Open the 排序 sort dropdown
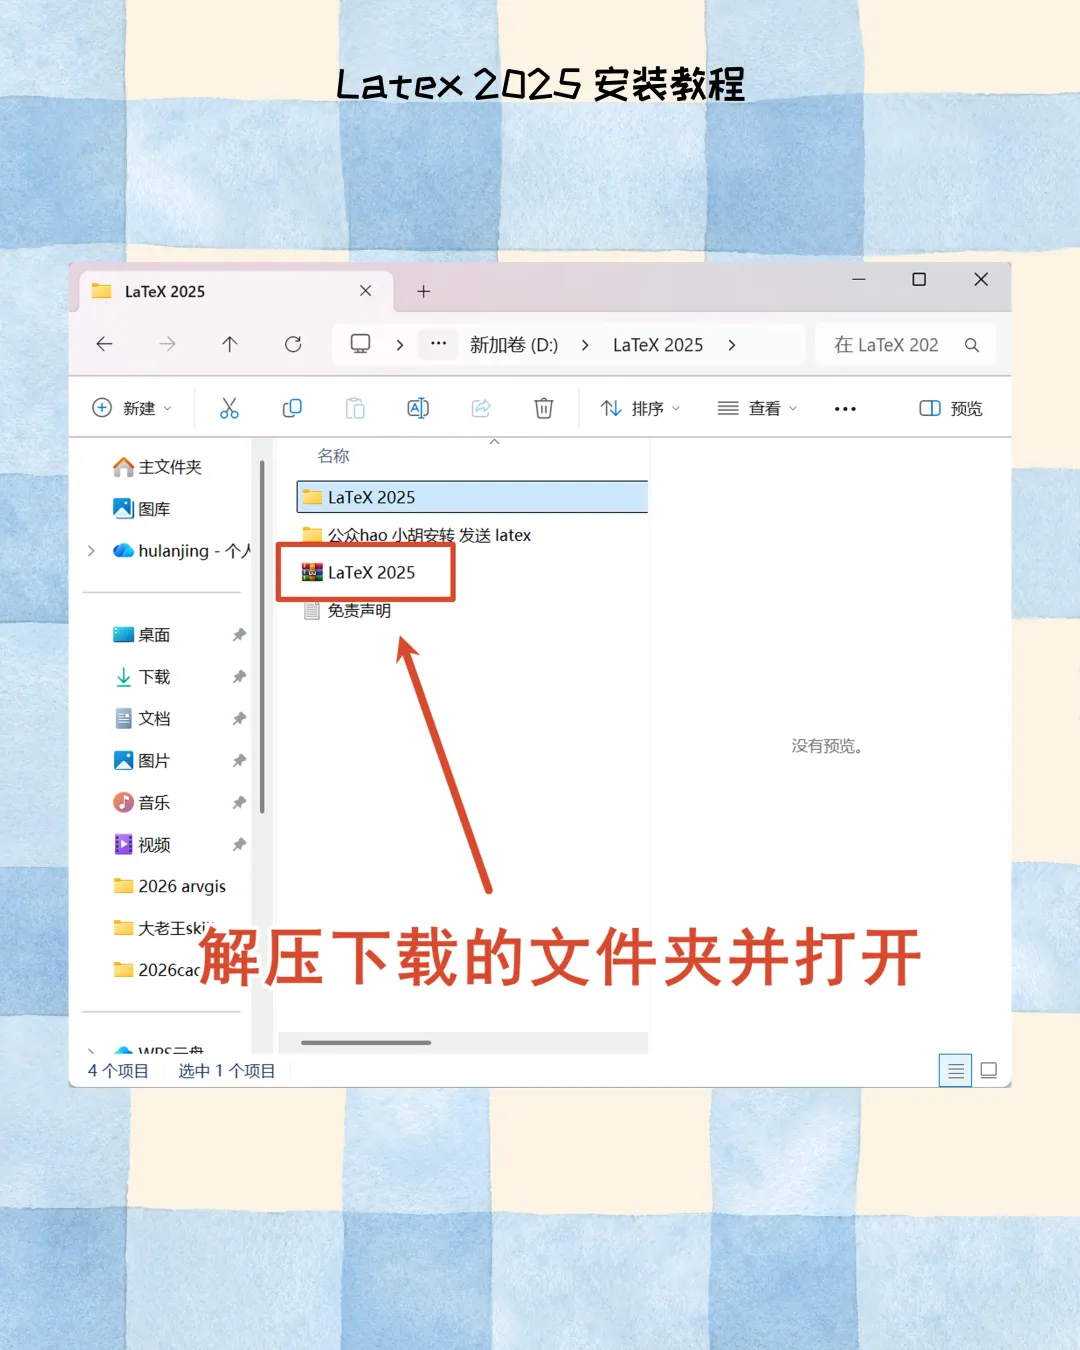This screenshot has height=1350, width=1080. [x=640, y=408]
